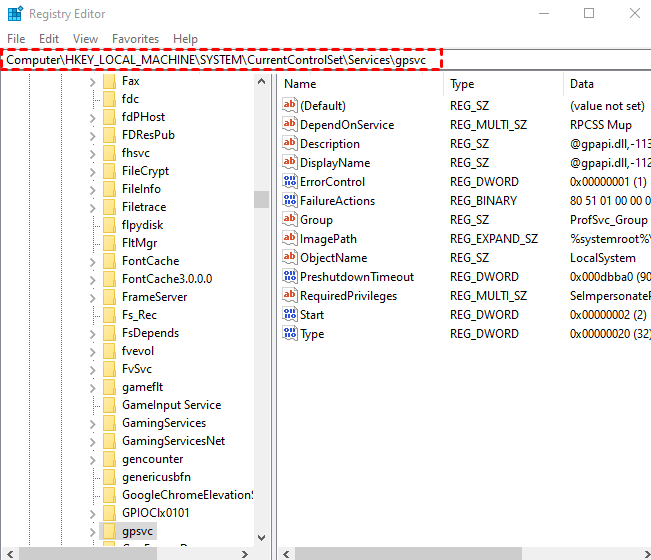Image resolution: width=651 pixels, height=560 pixels.
Task: Click the Start DWORD value icon
Action: tap(290, 314)
